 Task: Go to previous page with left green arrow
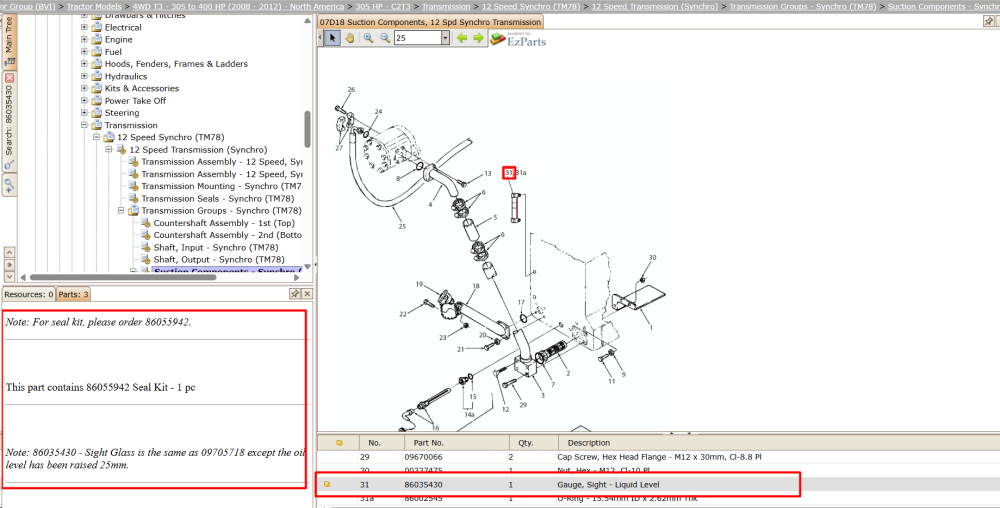(x=462, y=38)
